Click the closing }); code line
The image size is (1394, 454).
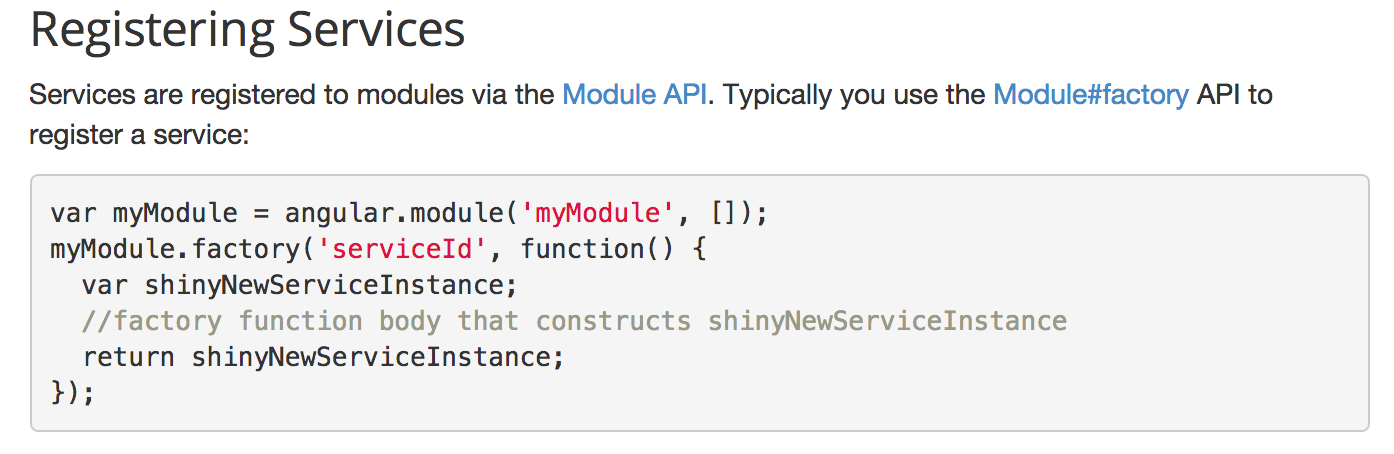point(72,393)
